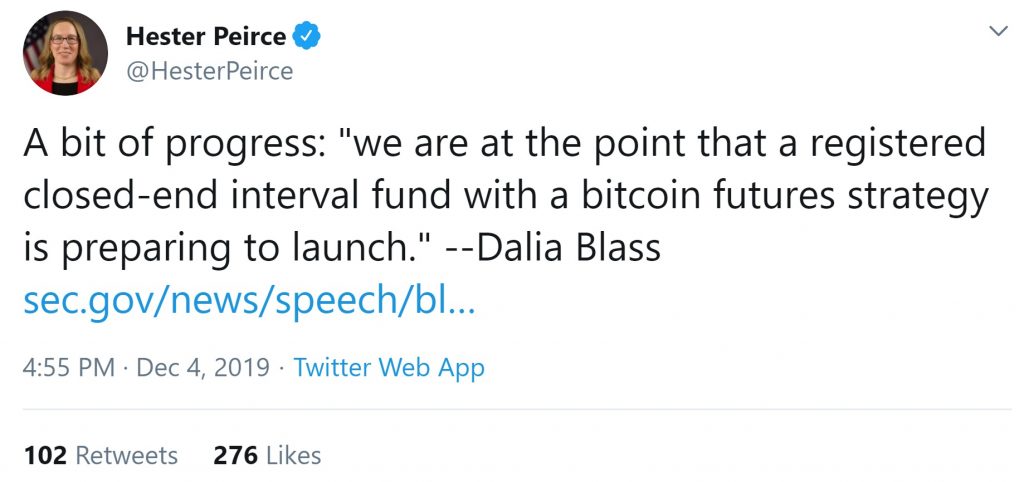View the 102 Retweets list
Image resolution: width=1024 pixels, height=482 pixels.
pos(100,456)
